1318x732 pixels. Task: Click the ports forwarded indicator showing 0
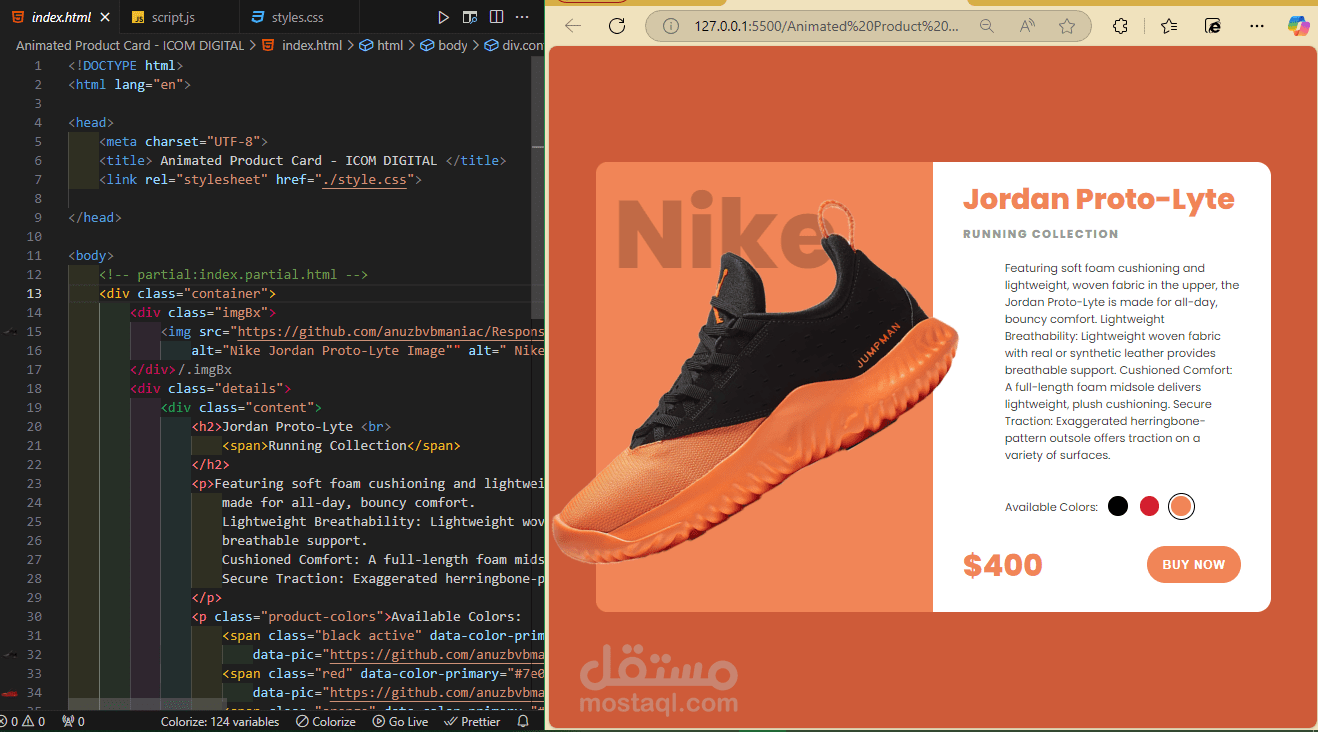point(73,721)
